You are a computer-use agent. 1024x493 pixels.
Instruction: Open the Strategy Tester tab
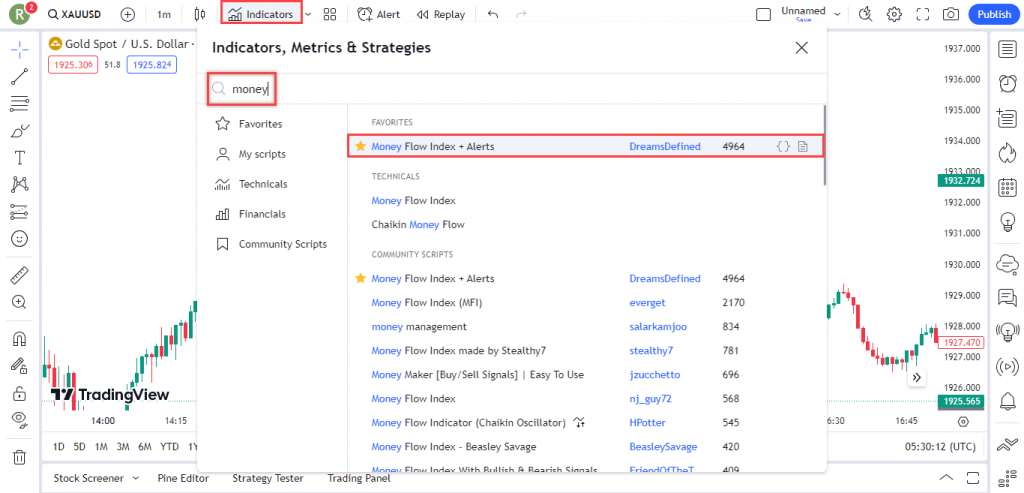tap(268, 478)
